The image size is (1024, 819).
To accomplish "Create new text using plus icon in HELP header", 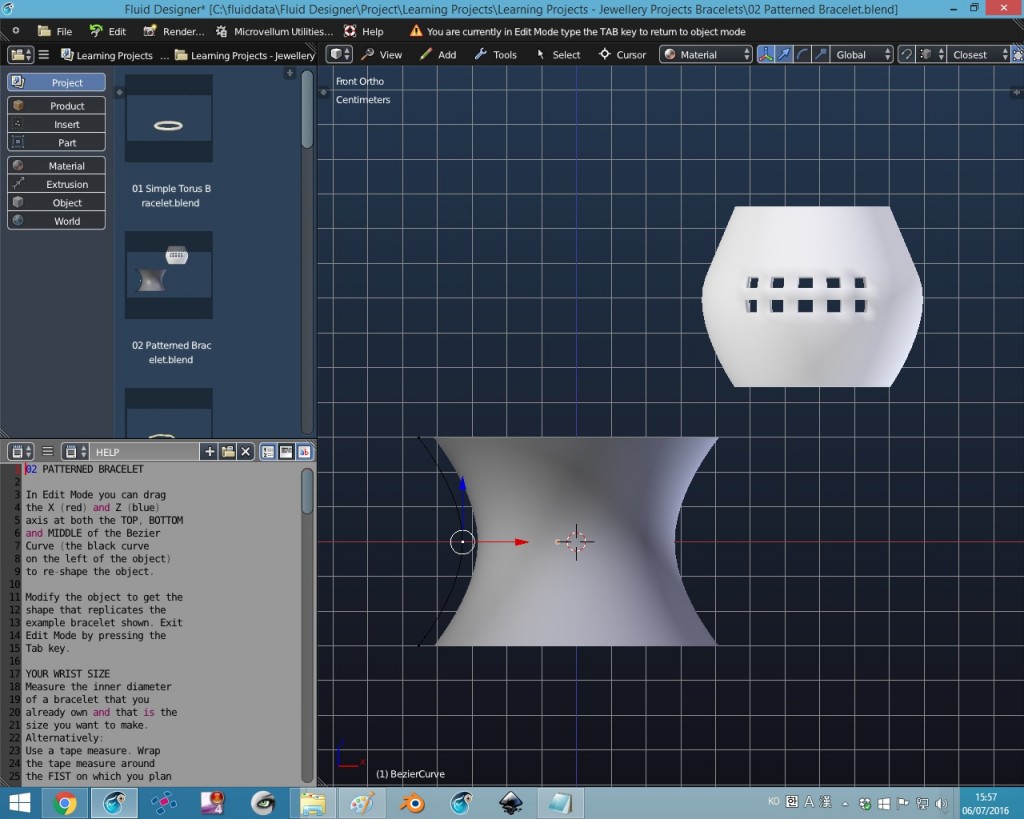I will coord(210,451).
